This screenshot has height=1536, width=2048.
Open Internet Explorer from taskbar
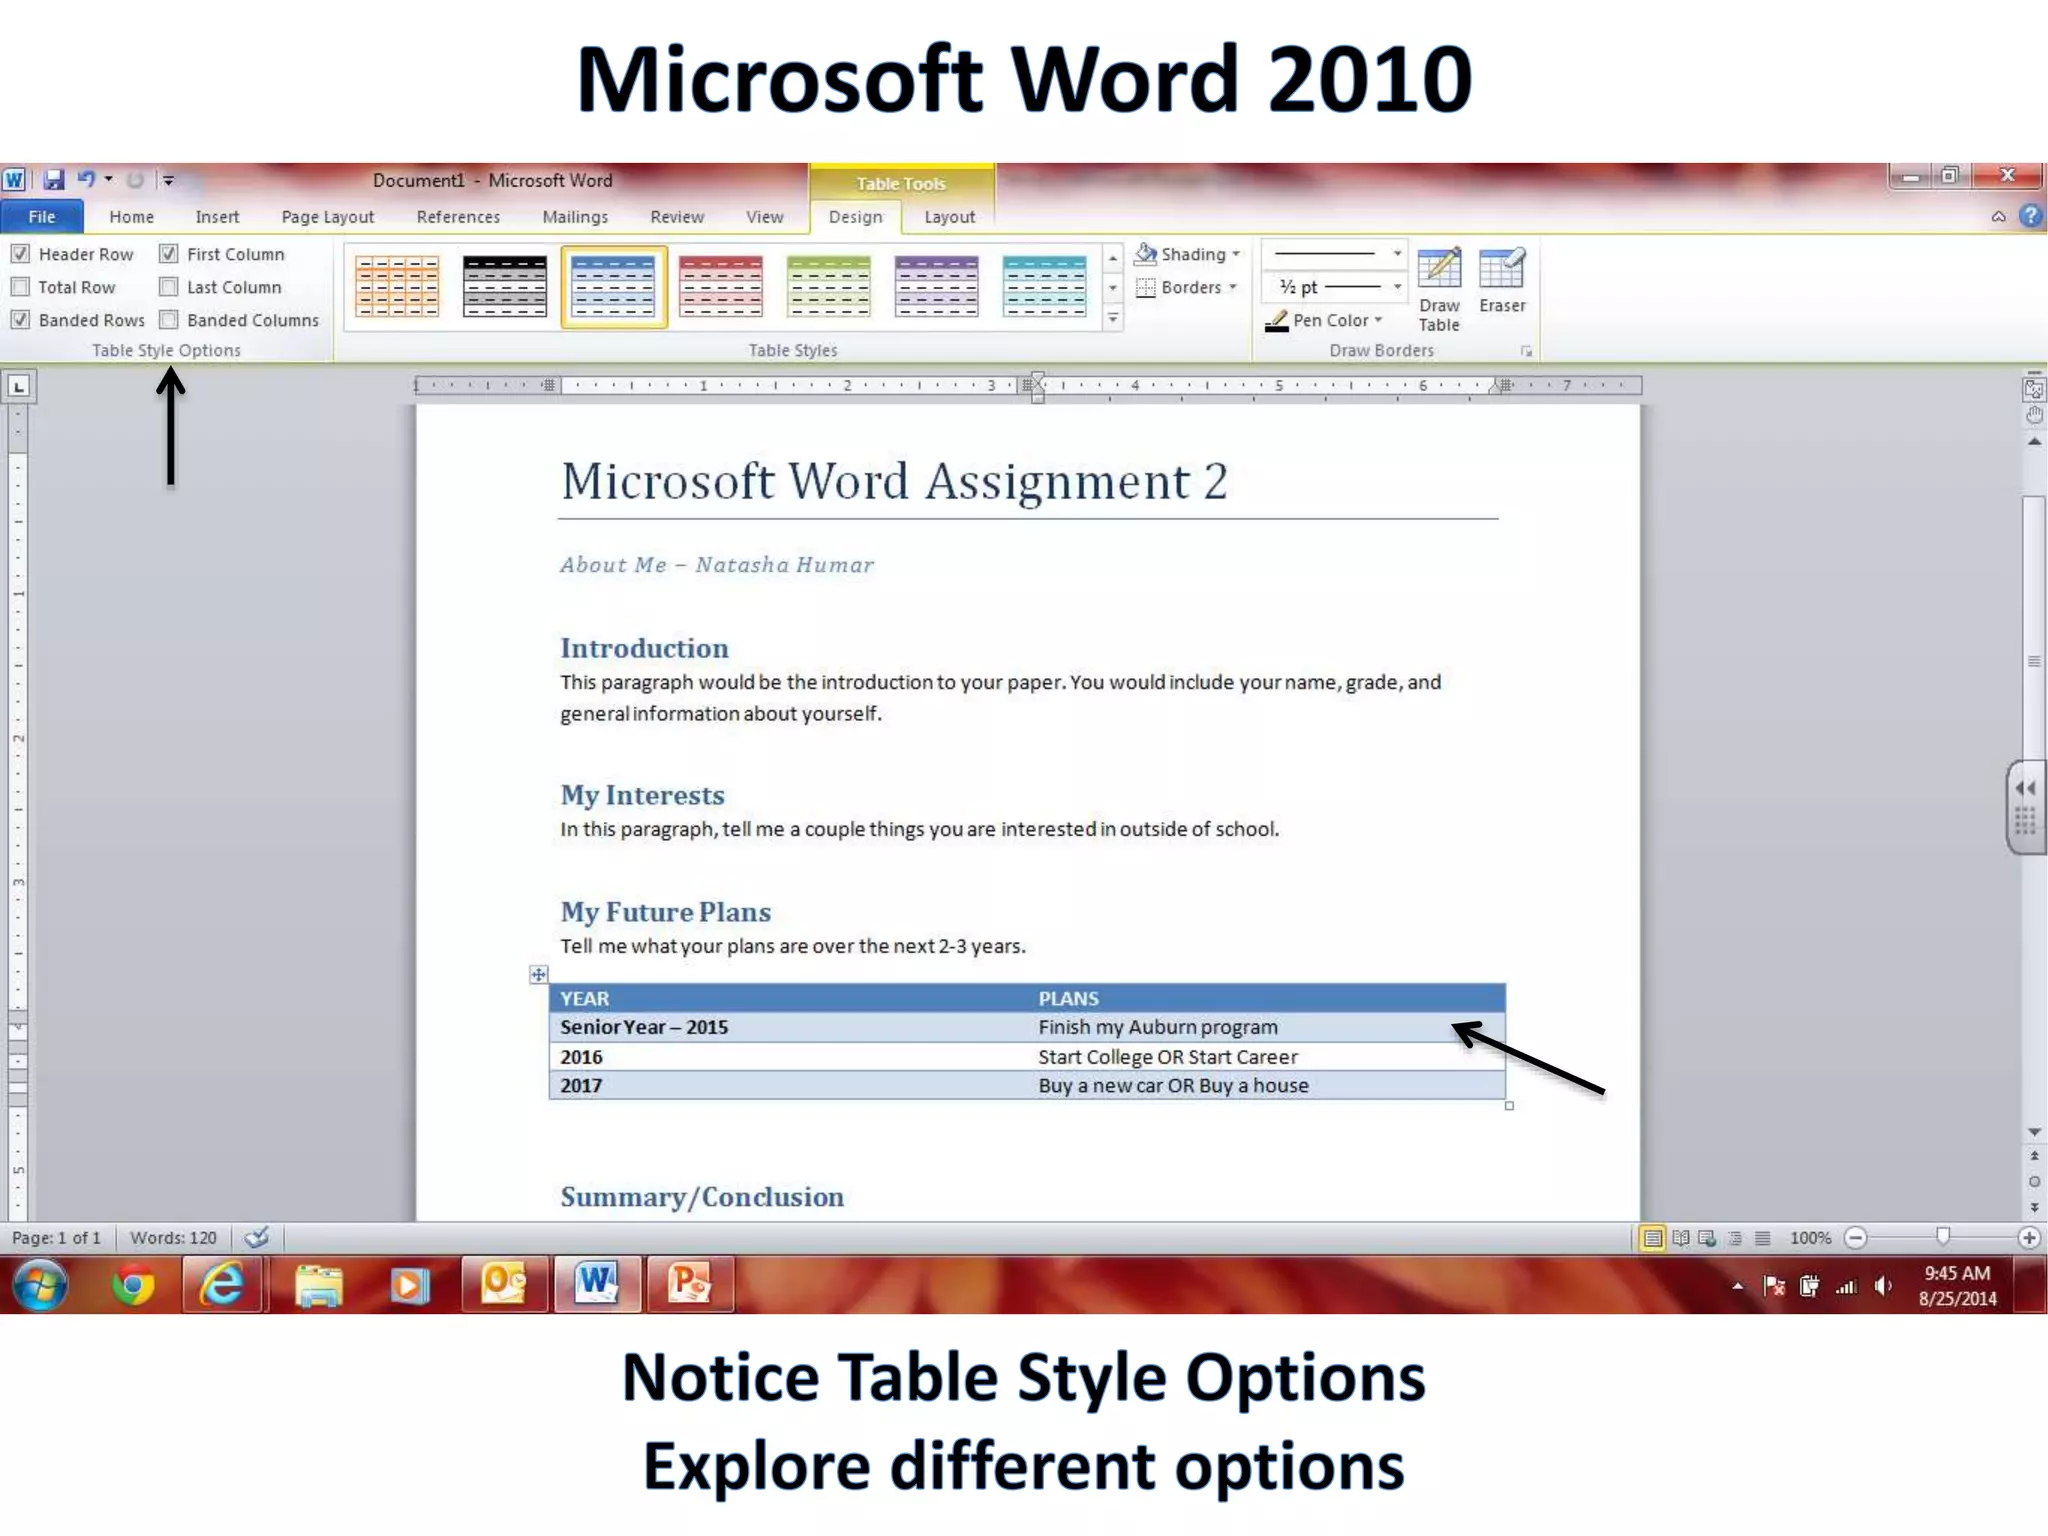point(221,1285)
